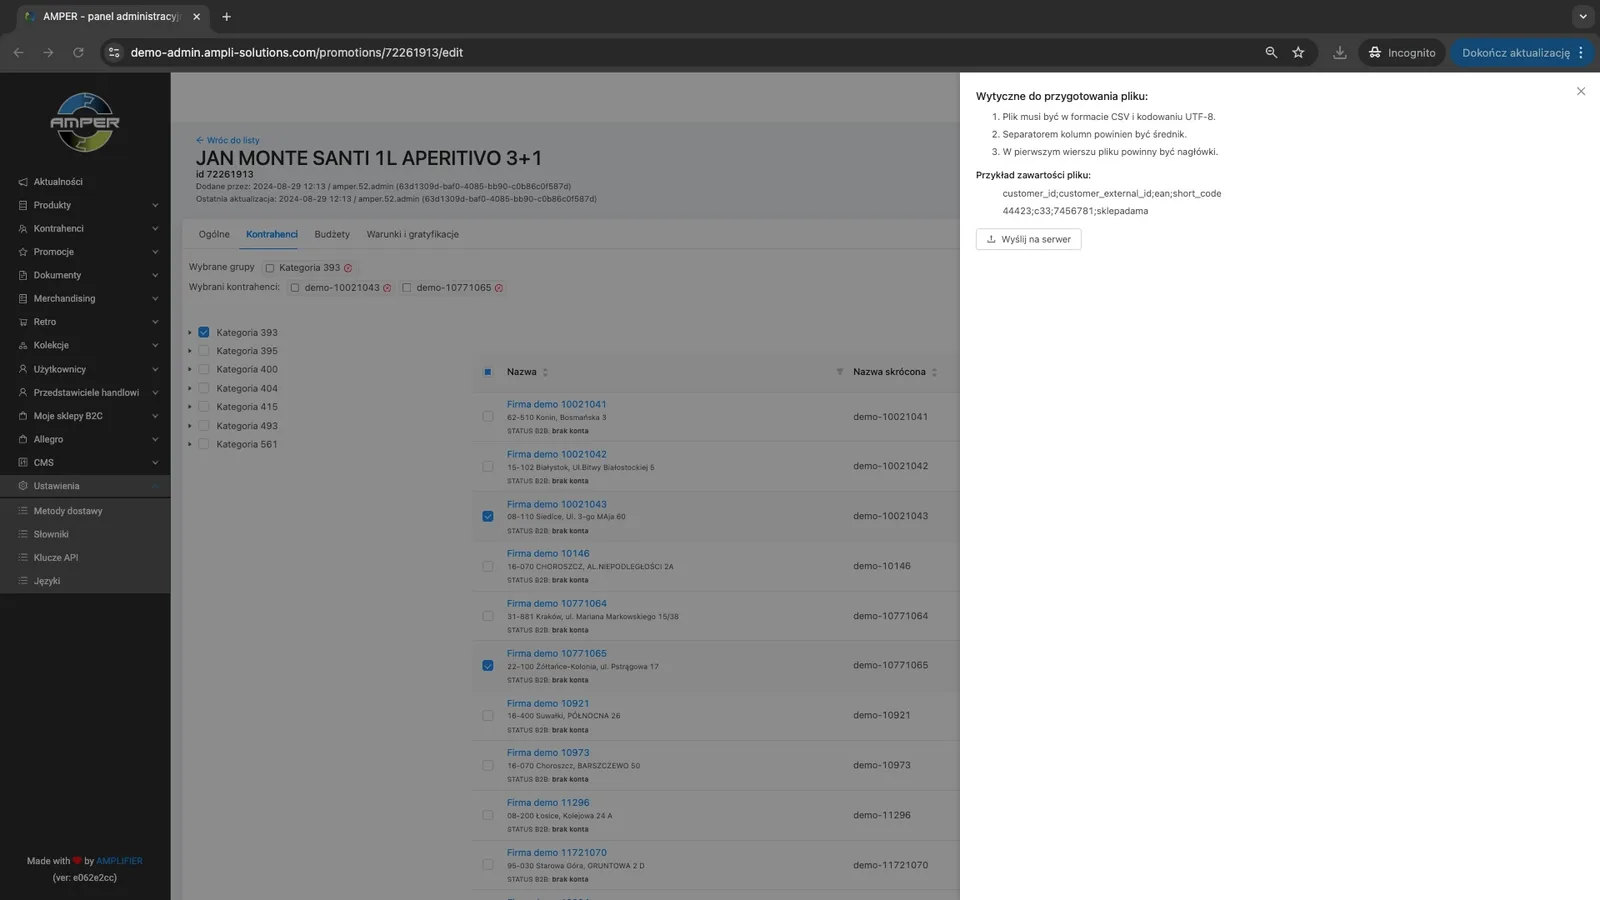Expand the Kategoria 400 tree node
Screen dimensions: 1600x900
click(x=190, y=370)
